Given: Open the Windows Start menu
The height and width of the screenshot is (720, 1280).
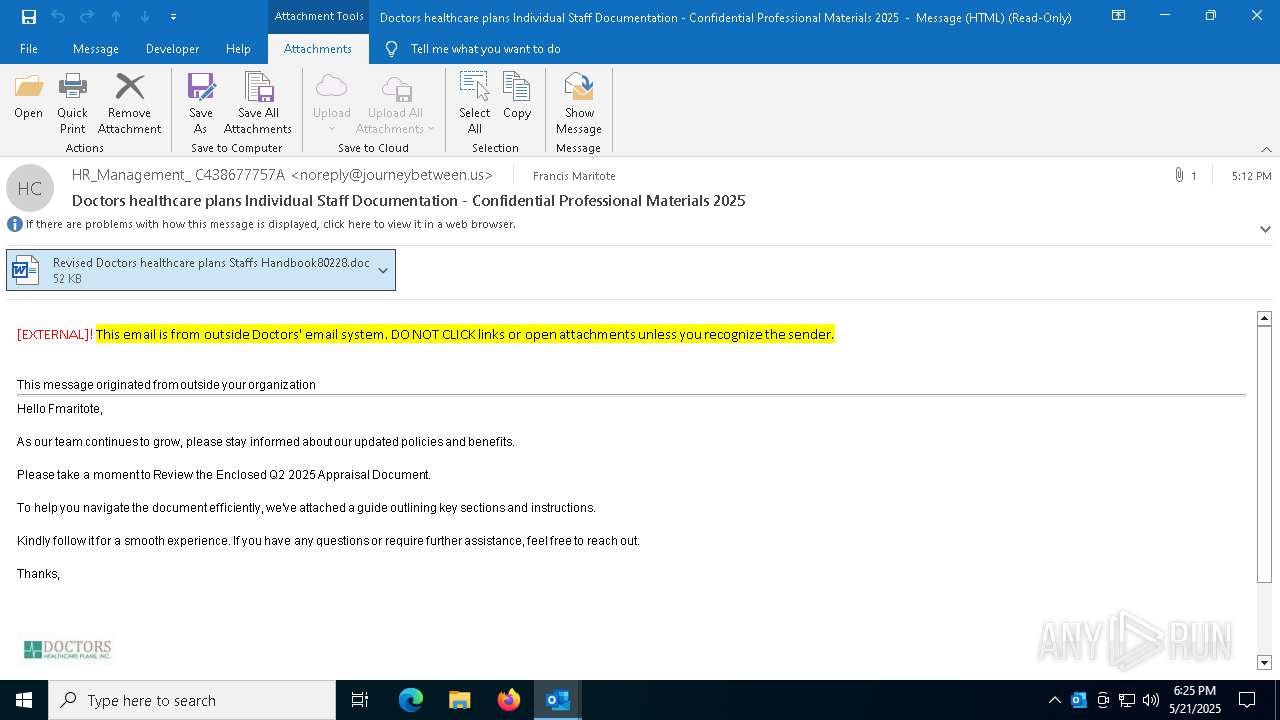Looking at the screenshot, I should tap(24, 700).
